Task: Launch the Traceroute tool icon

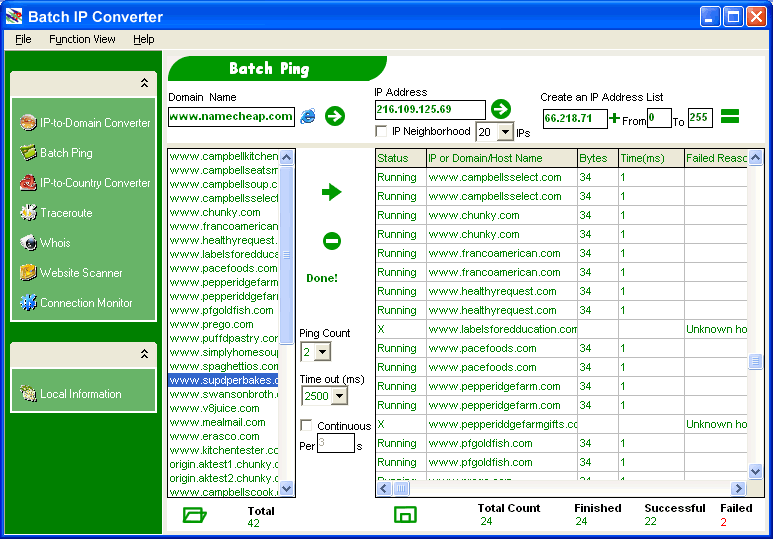Action: (28, 213)
